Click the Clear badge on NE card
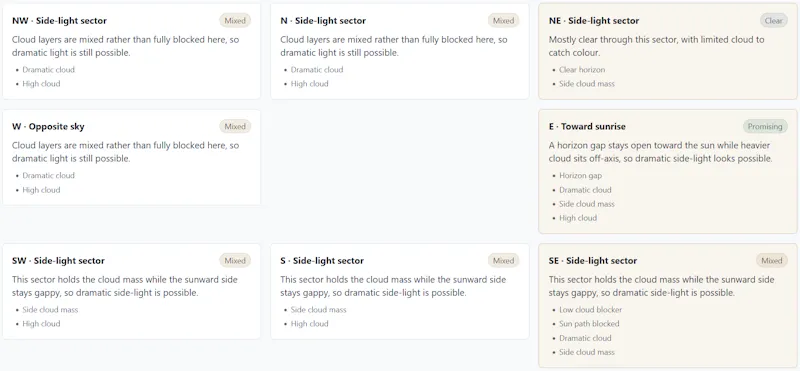The width and height of the screenshot is (800, 371). click(773, 20)
